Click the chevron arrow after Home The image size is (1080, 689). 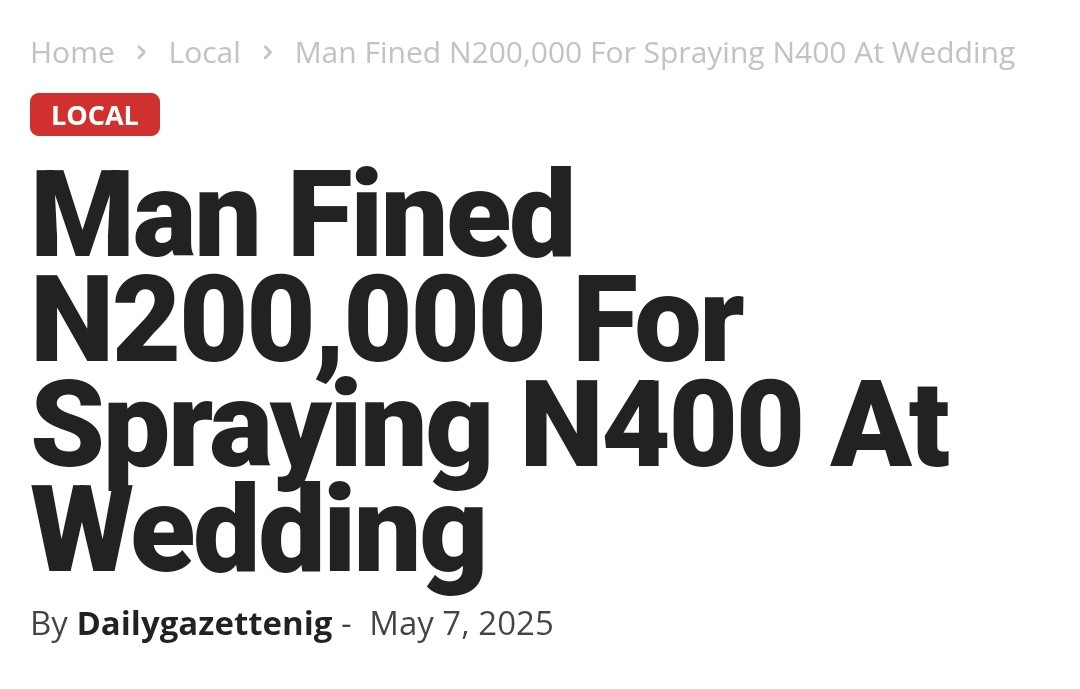pyautogui.click(x=141, y=52)
